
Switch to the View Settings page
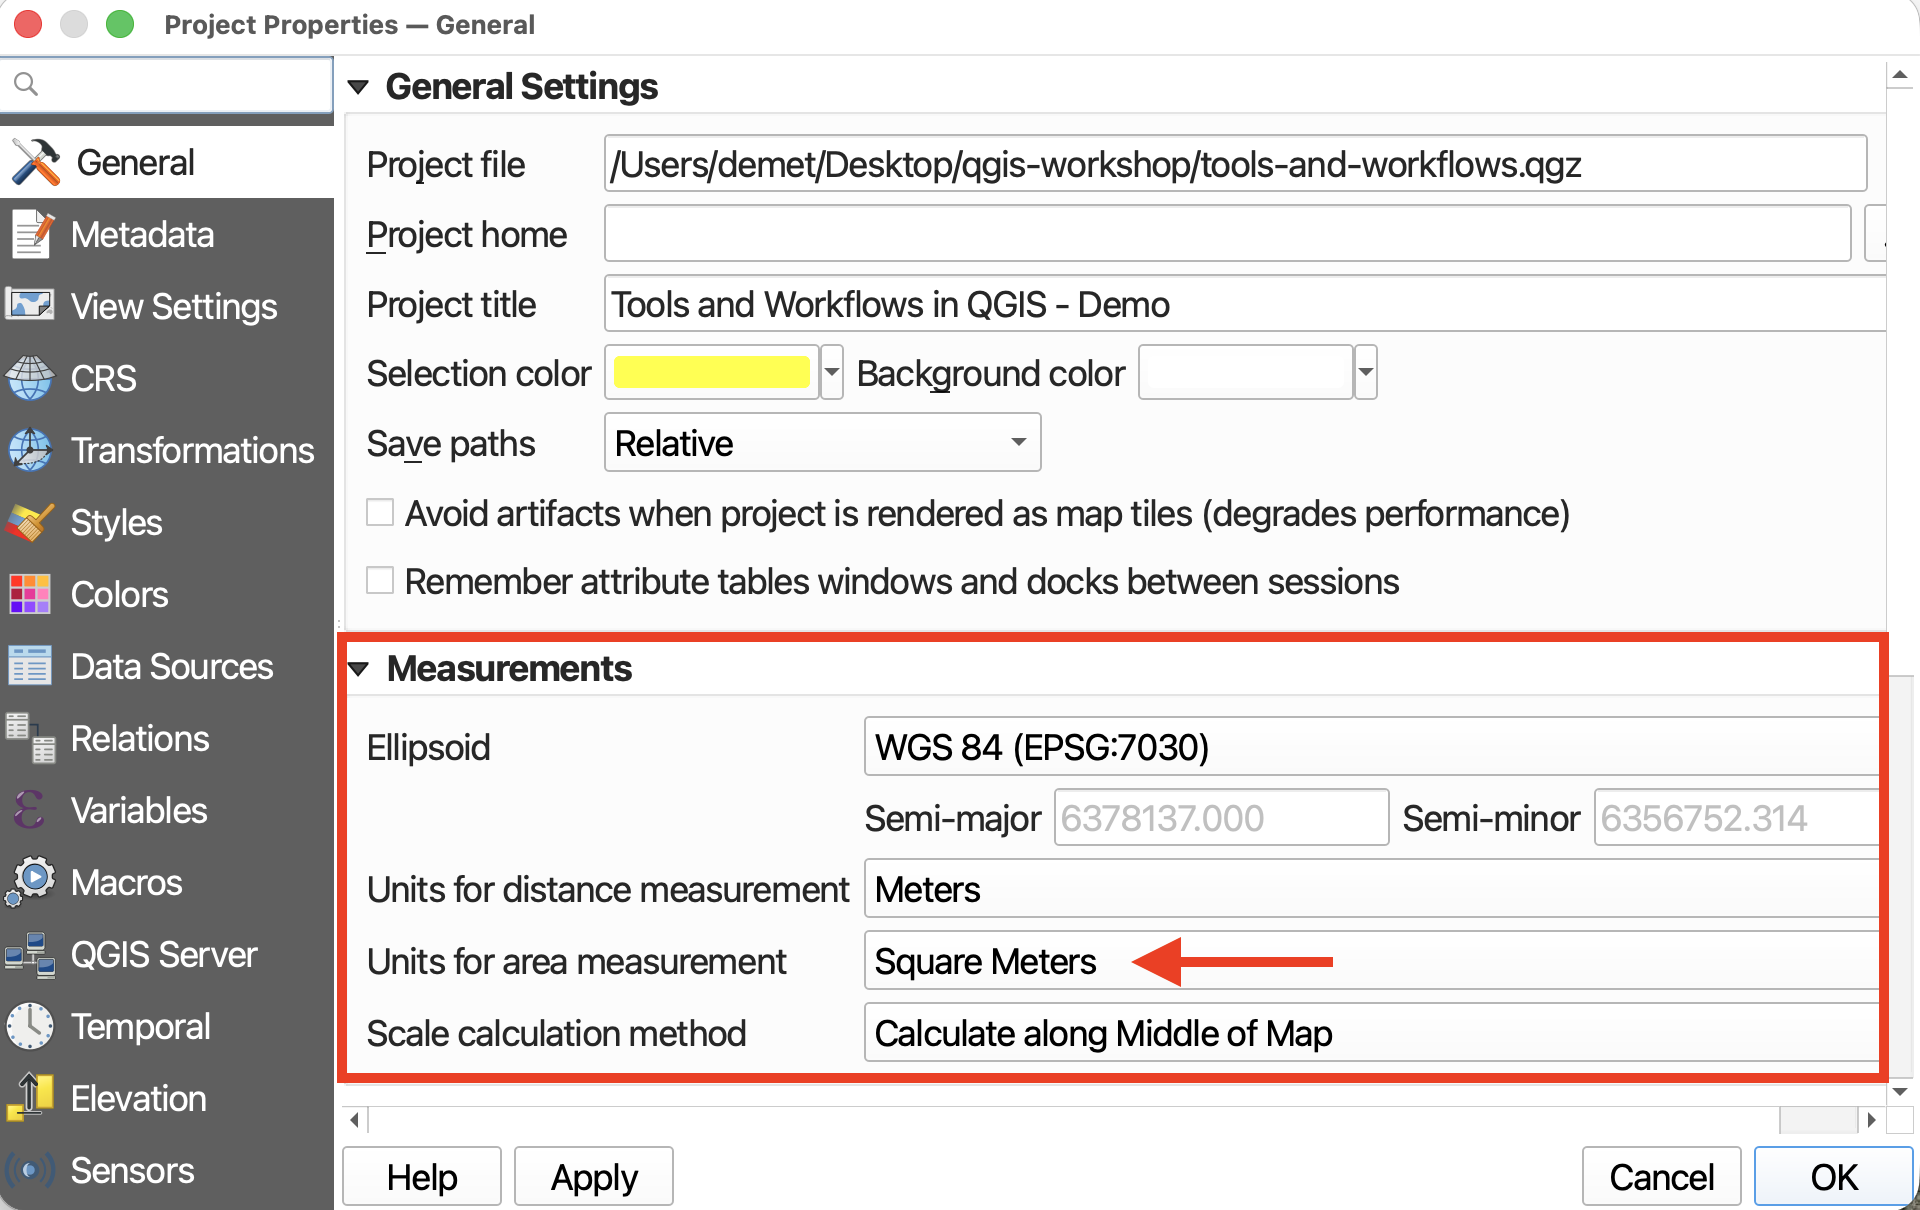(167, 306)
